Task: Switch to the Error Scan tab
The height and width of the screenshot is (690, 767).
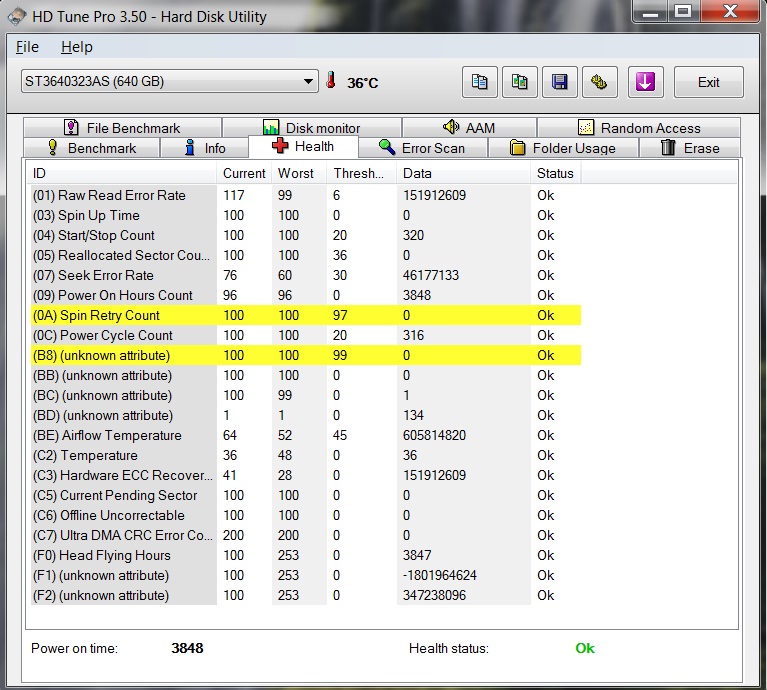Action: (423, 148)
